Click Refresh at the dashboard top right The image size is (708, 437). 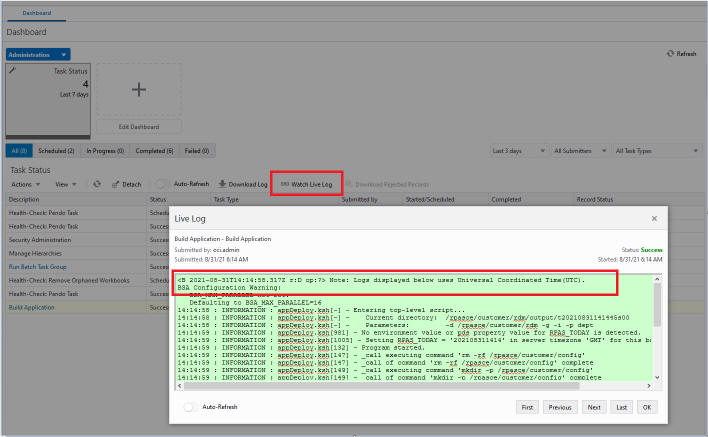click(681, 54)
